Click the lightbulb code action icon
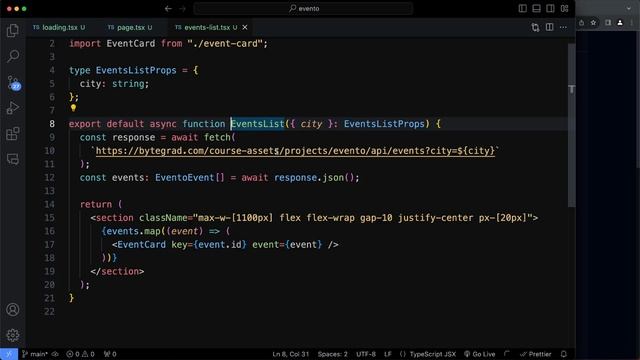The height and width of the screenshot is (360, 640). [x=73, y=108]
